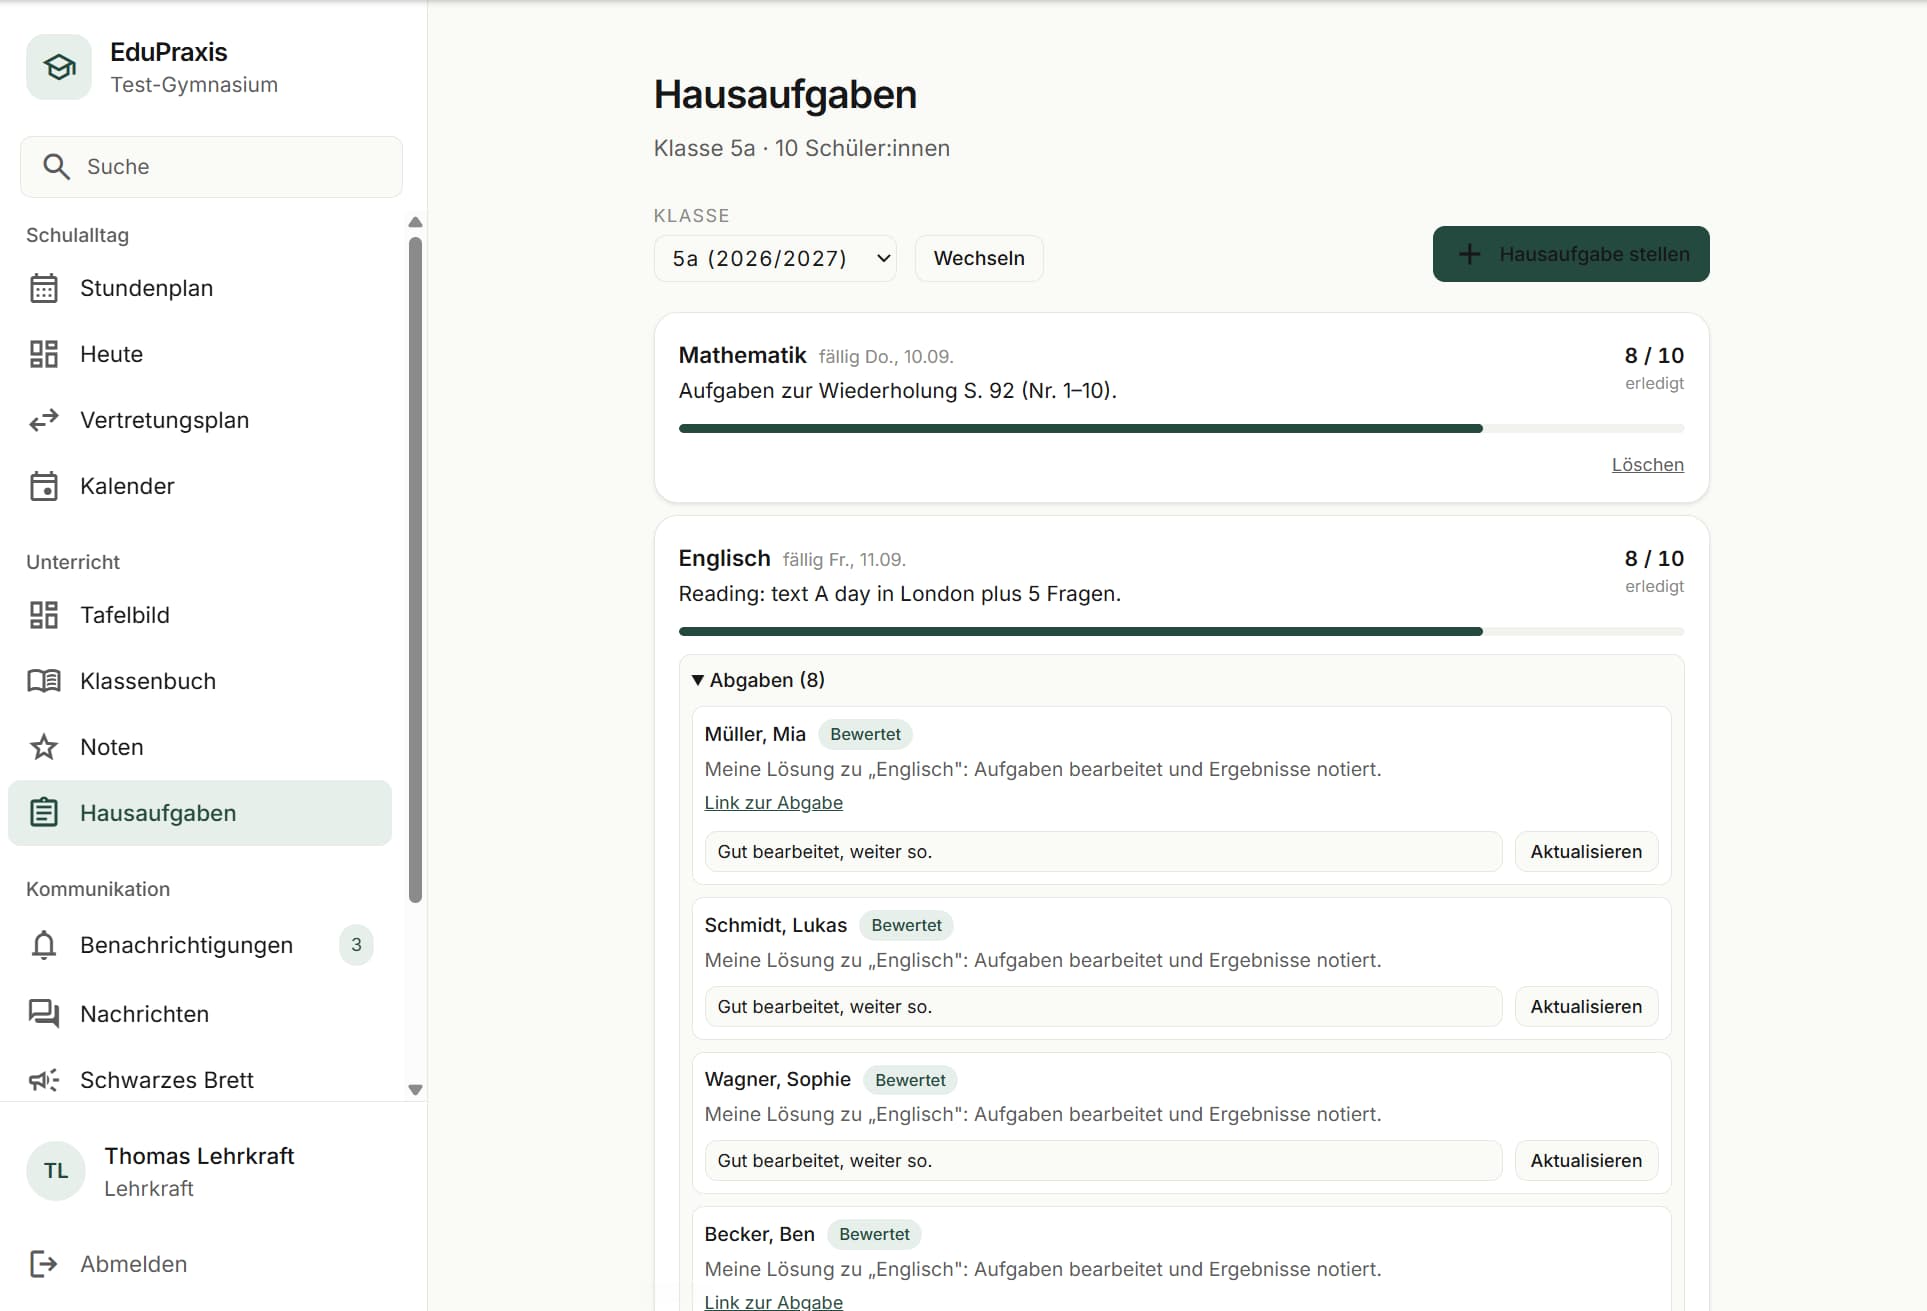This screenshot has height=1311, width=1927.
Task: Edit the feedback field for Wagner, Sophie
Action: coord(1103,1161)
